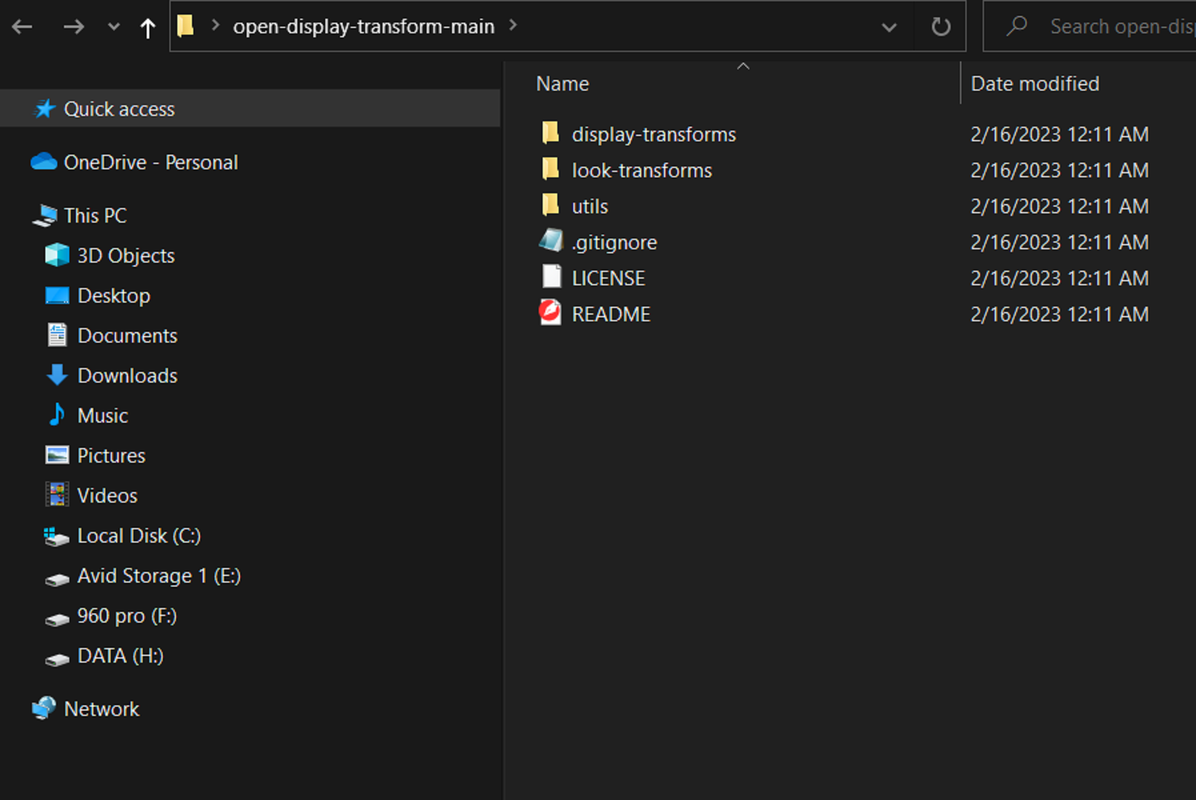
Task: Select LICENSE file name
Action: tap(608, 278)
